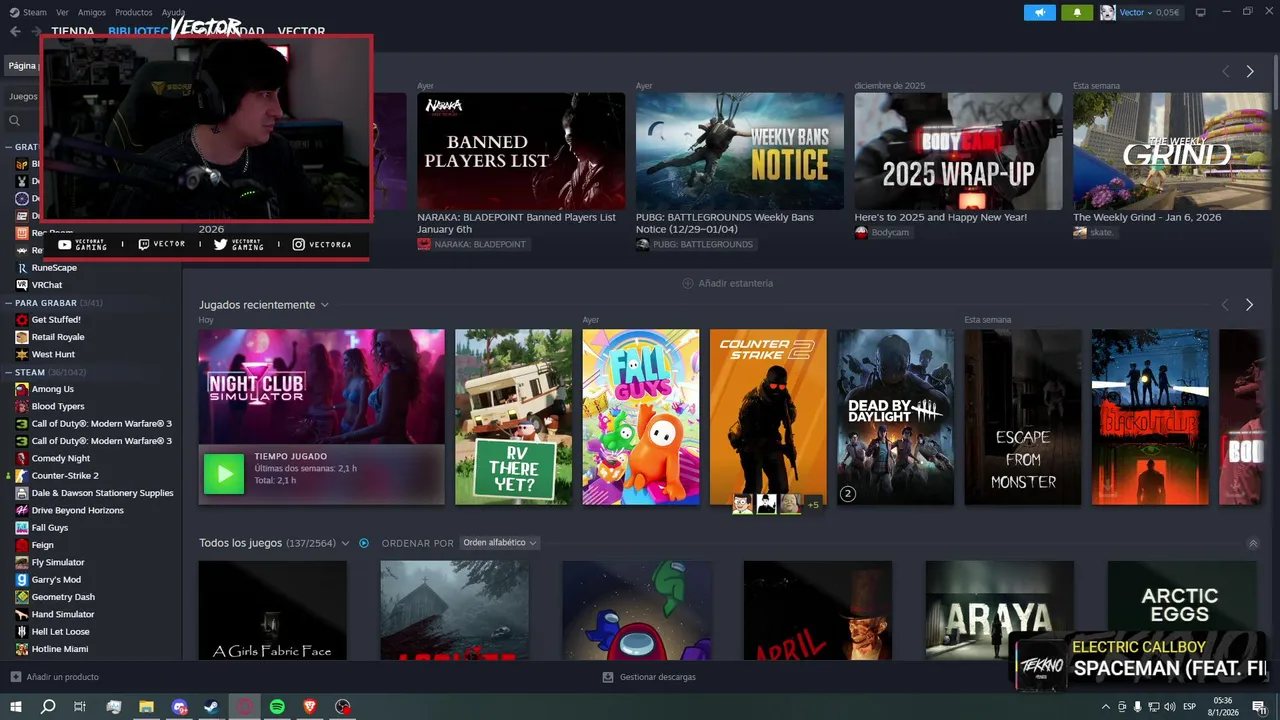Click the library search magnifier icon

pyautogui.click(x=15, y=121)
